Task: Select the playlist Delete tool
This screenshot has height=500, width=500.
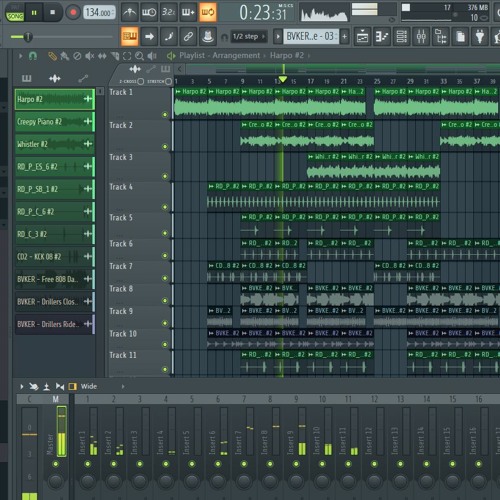Action: point(77,56)
